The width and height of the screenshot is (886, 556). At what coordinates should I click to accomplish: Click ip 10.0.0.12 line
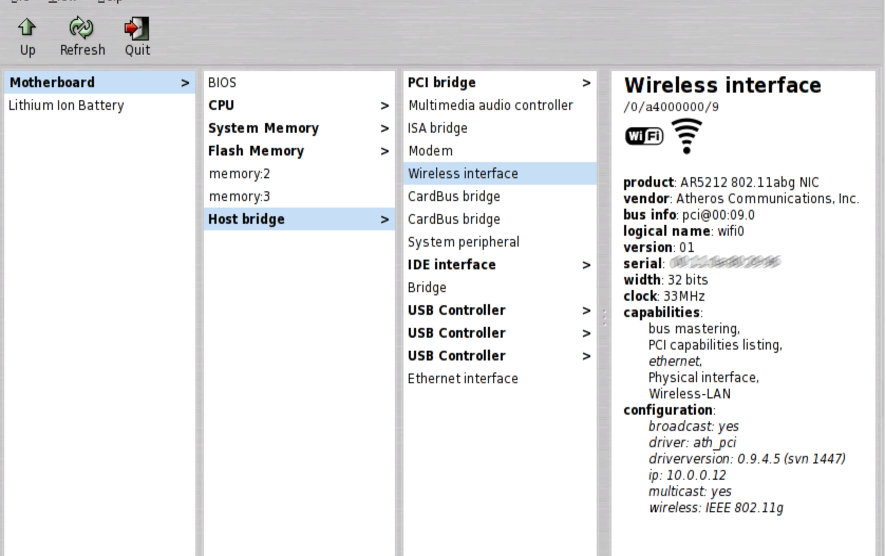tap(687, 475)
